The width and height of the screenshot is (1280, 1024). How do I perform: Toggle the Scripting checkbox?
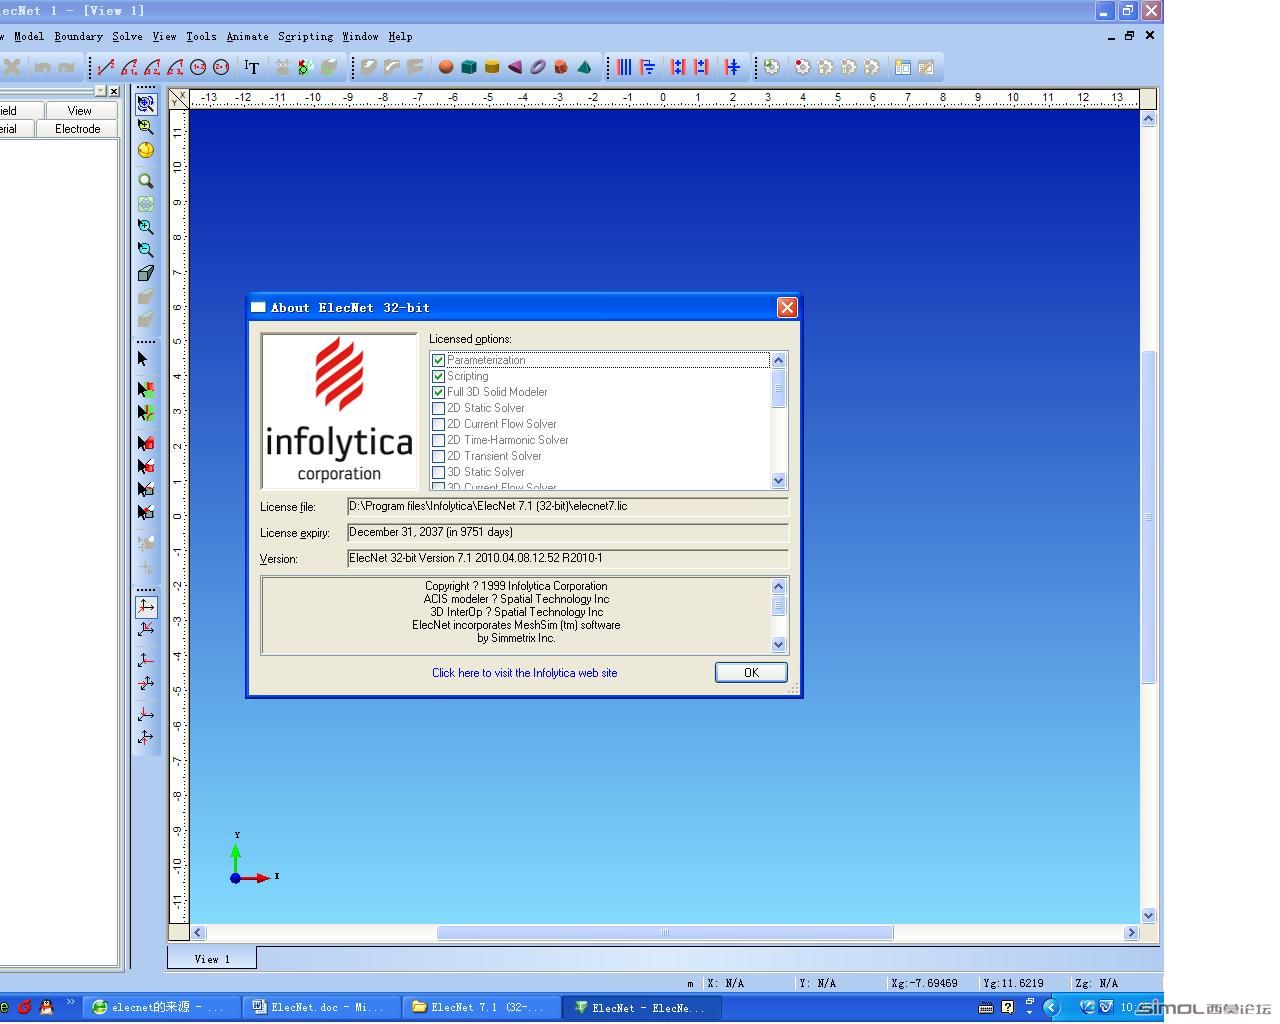(438, 376)
